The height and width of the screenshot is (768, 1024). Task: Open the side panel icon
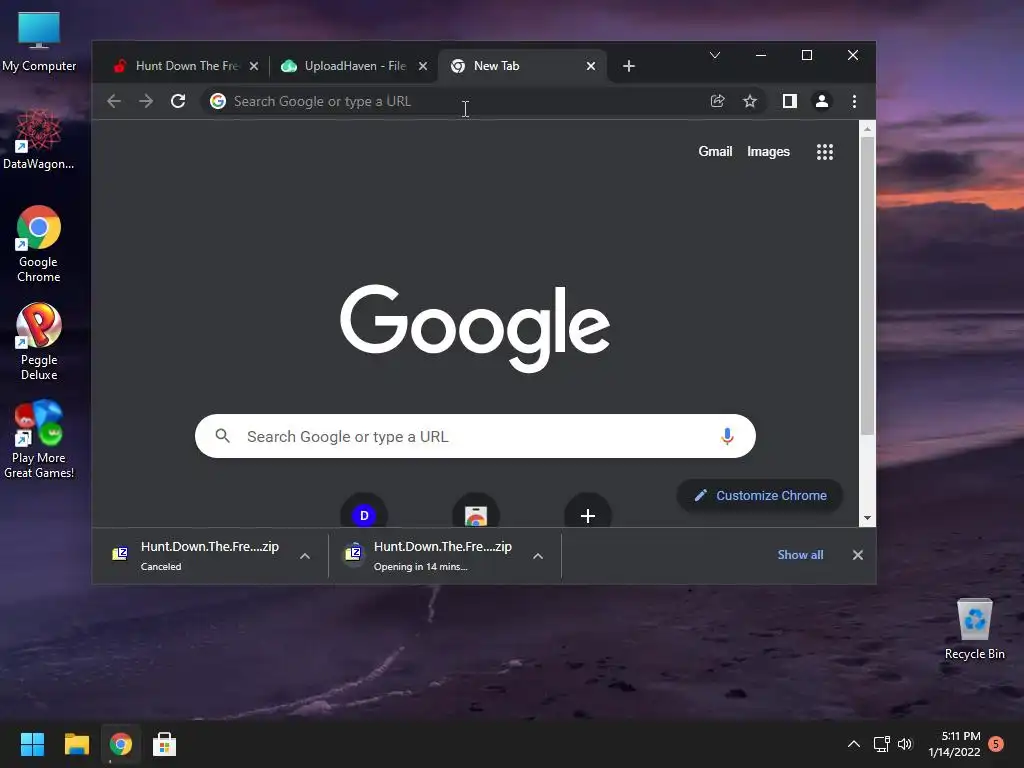point(790,101)
